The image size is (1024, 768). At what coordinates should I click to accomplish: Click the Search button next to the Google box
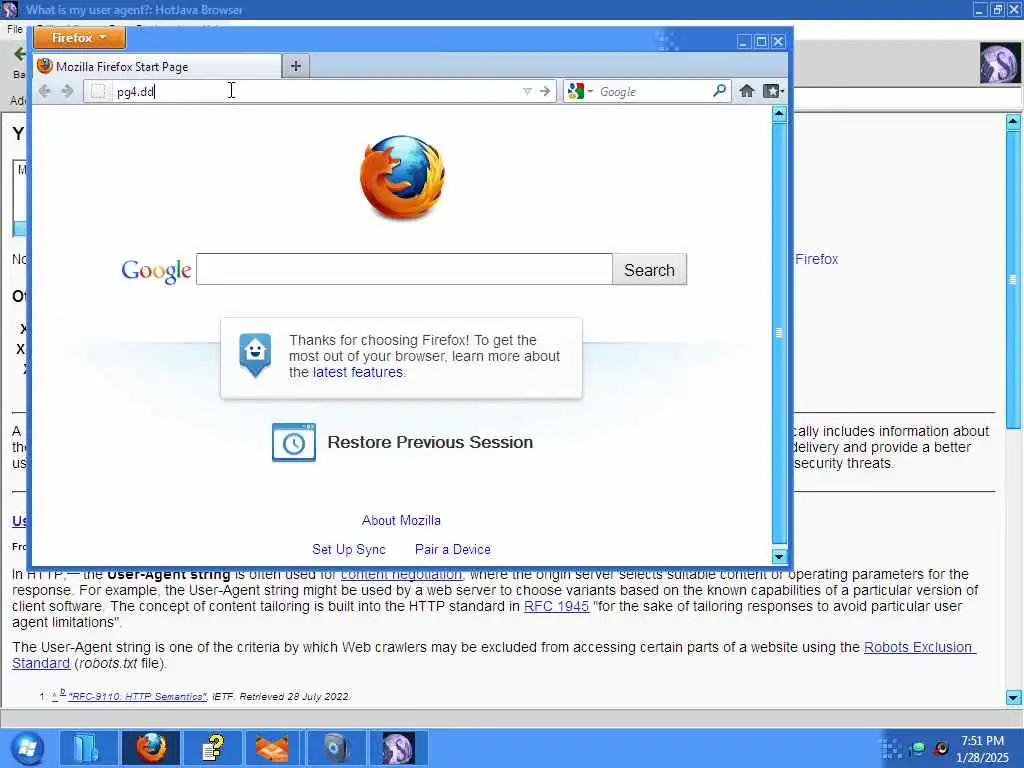coord(649,270)
